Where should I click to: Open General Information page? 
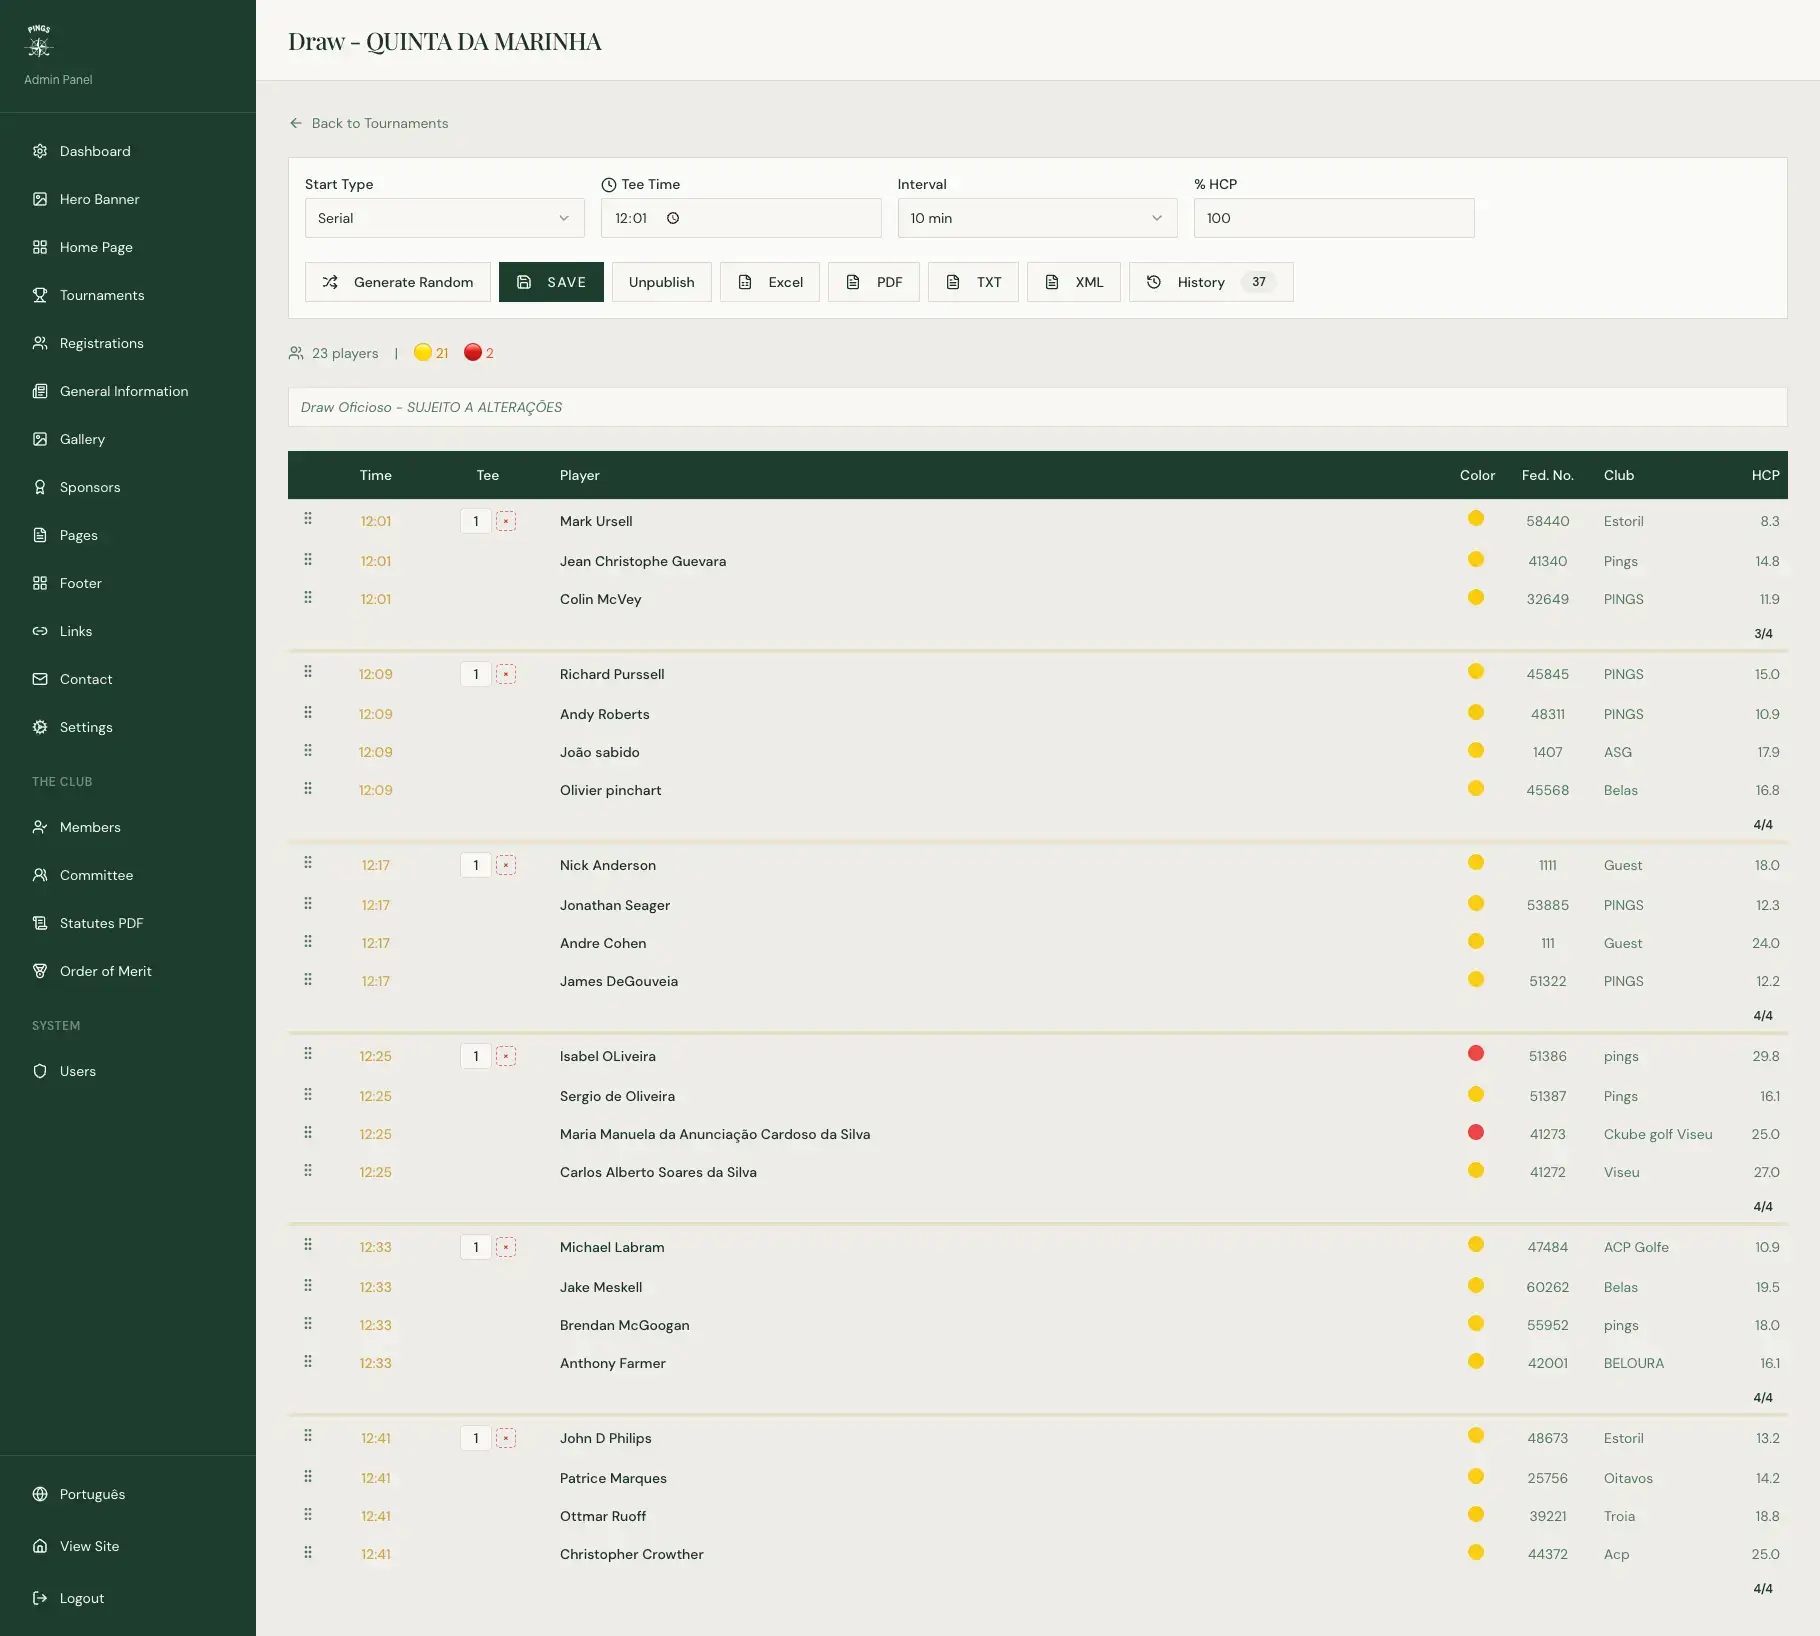coord(128,391)
